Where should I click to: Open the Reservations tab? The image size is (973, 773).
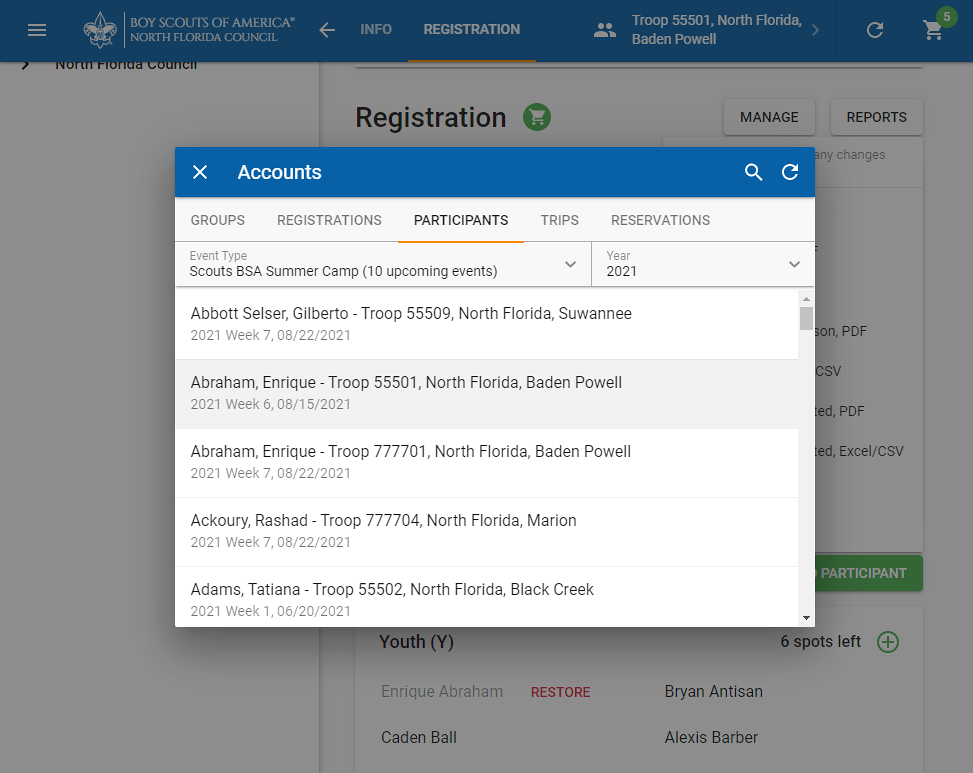click(660, 220)
